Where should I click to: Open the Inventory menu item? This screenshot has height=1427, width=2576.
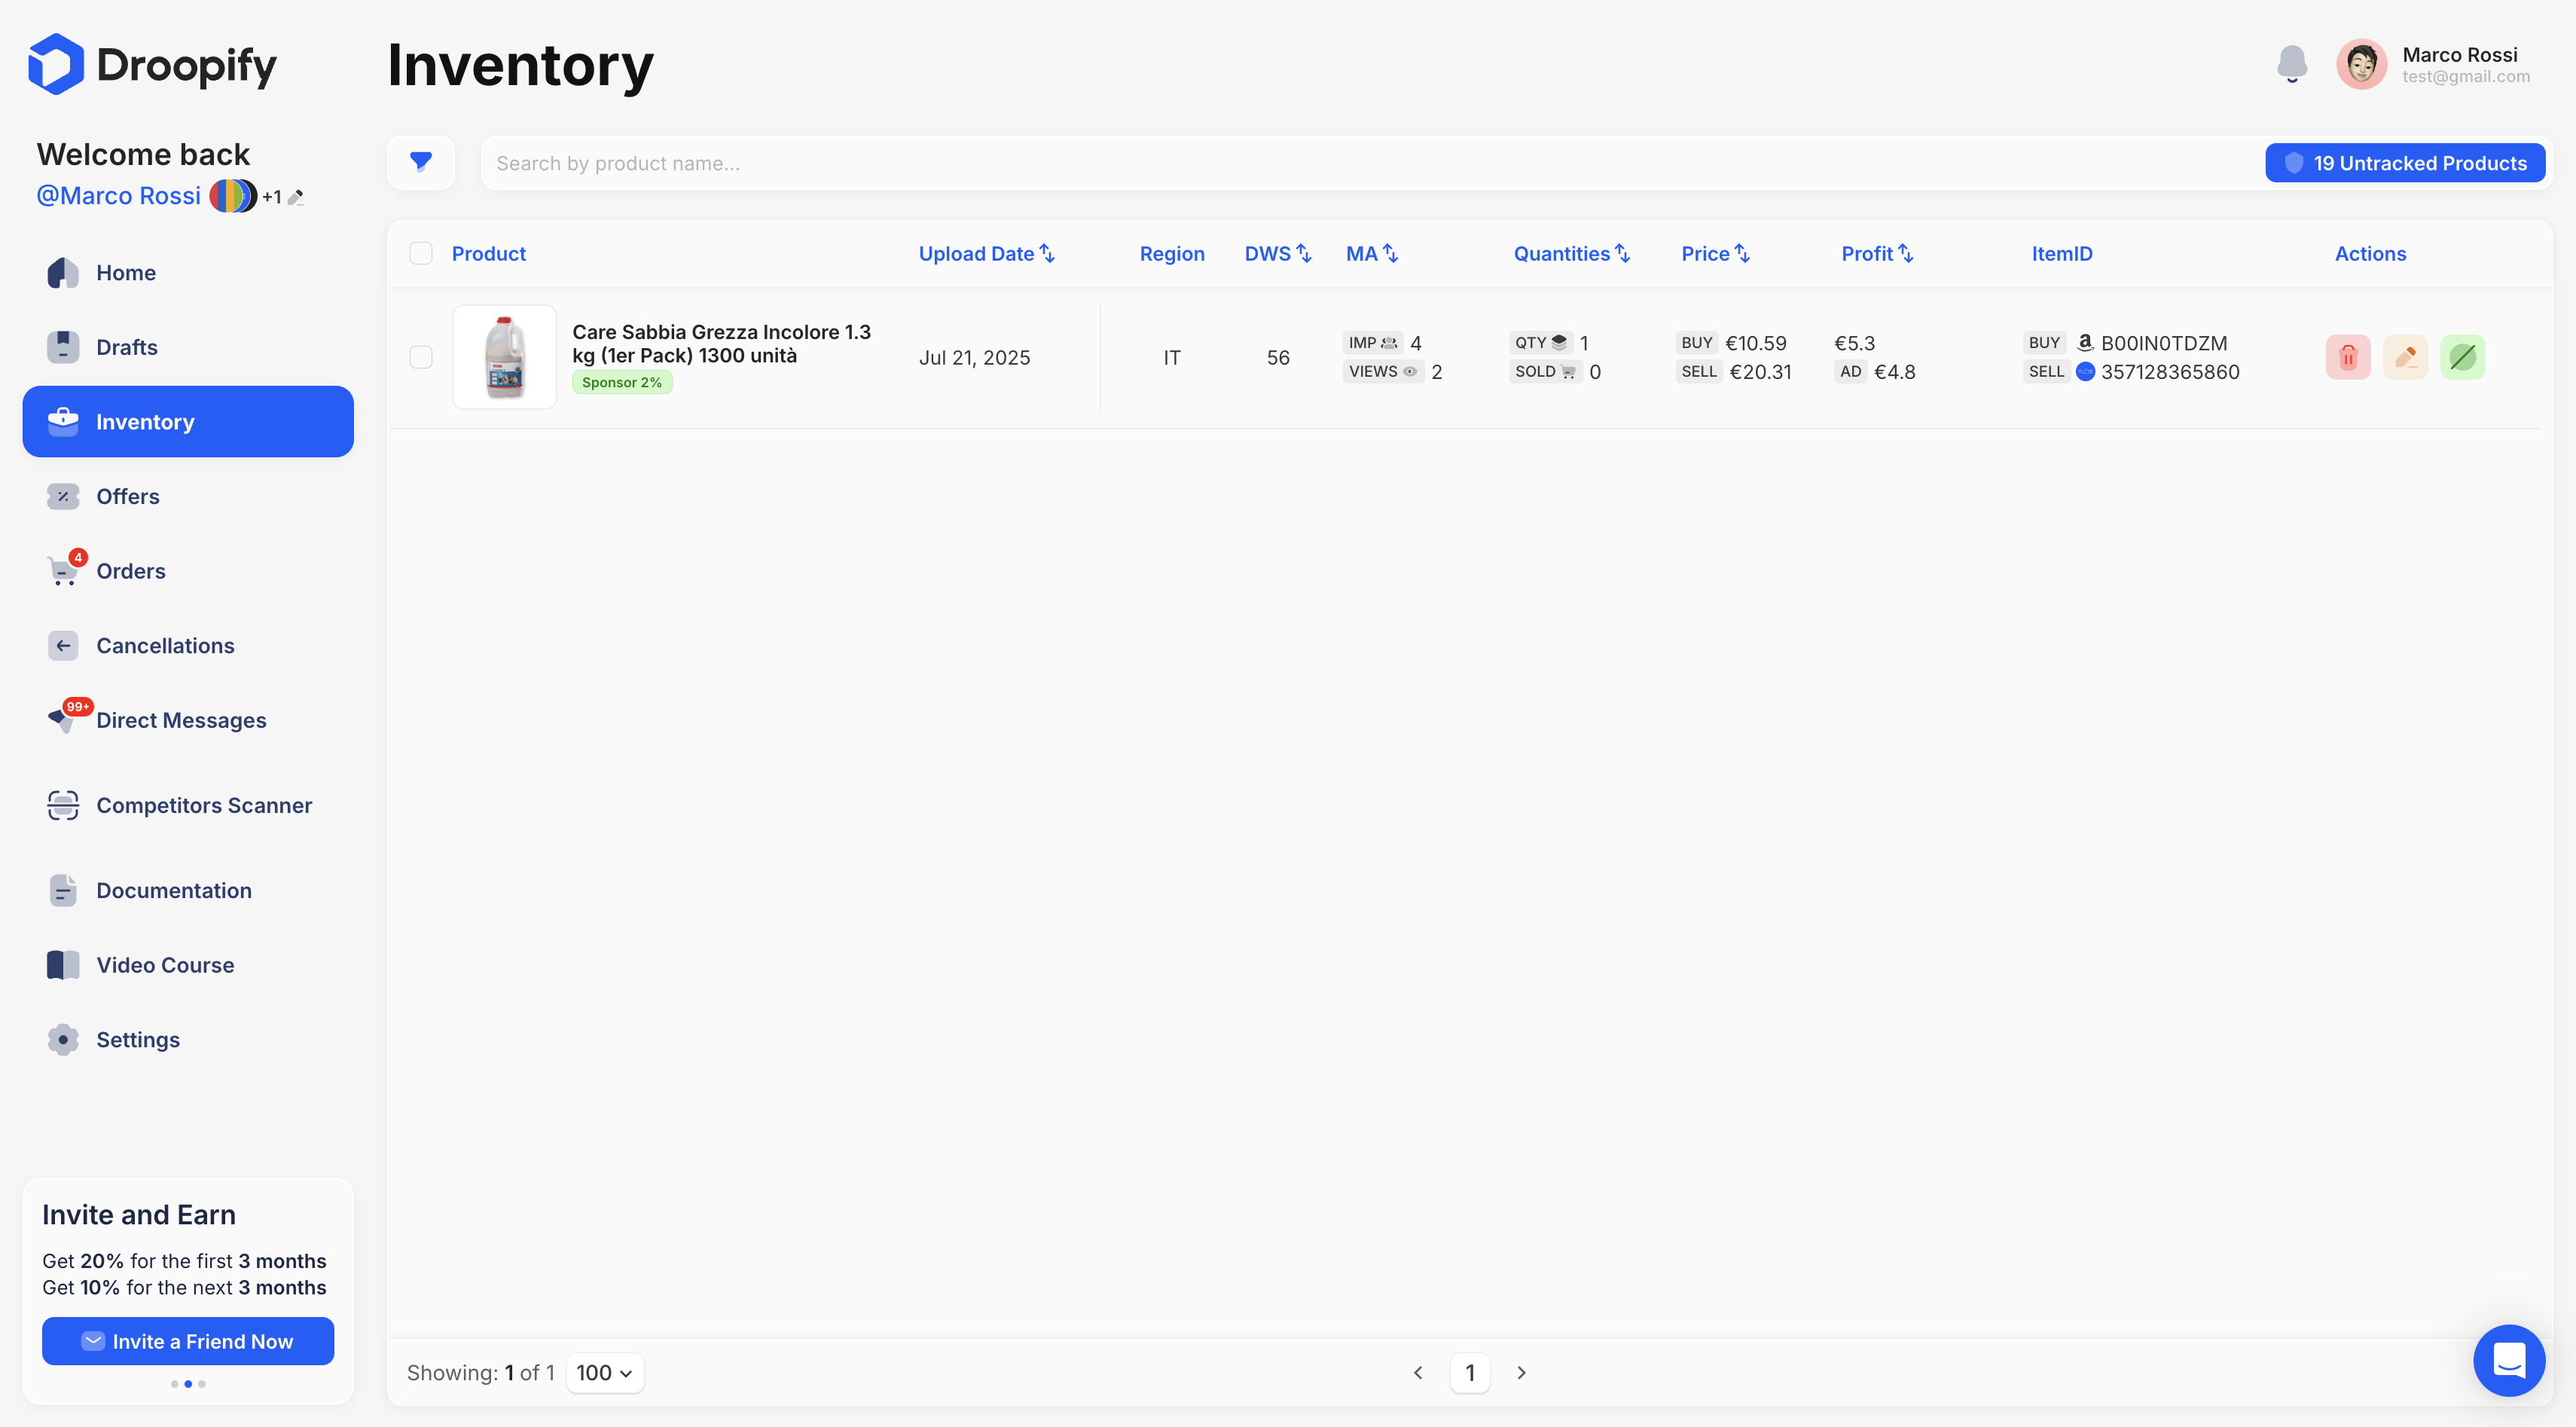(188, 421)
